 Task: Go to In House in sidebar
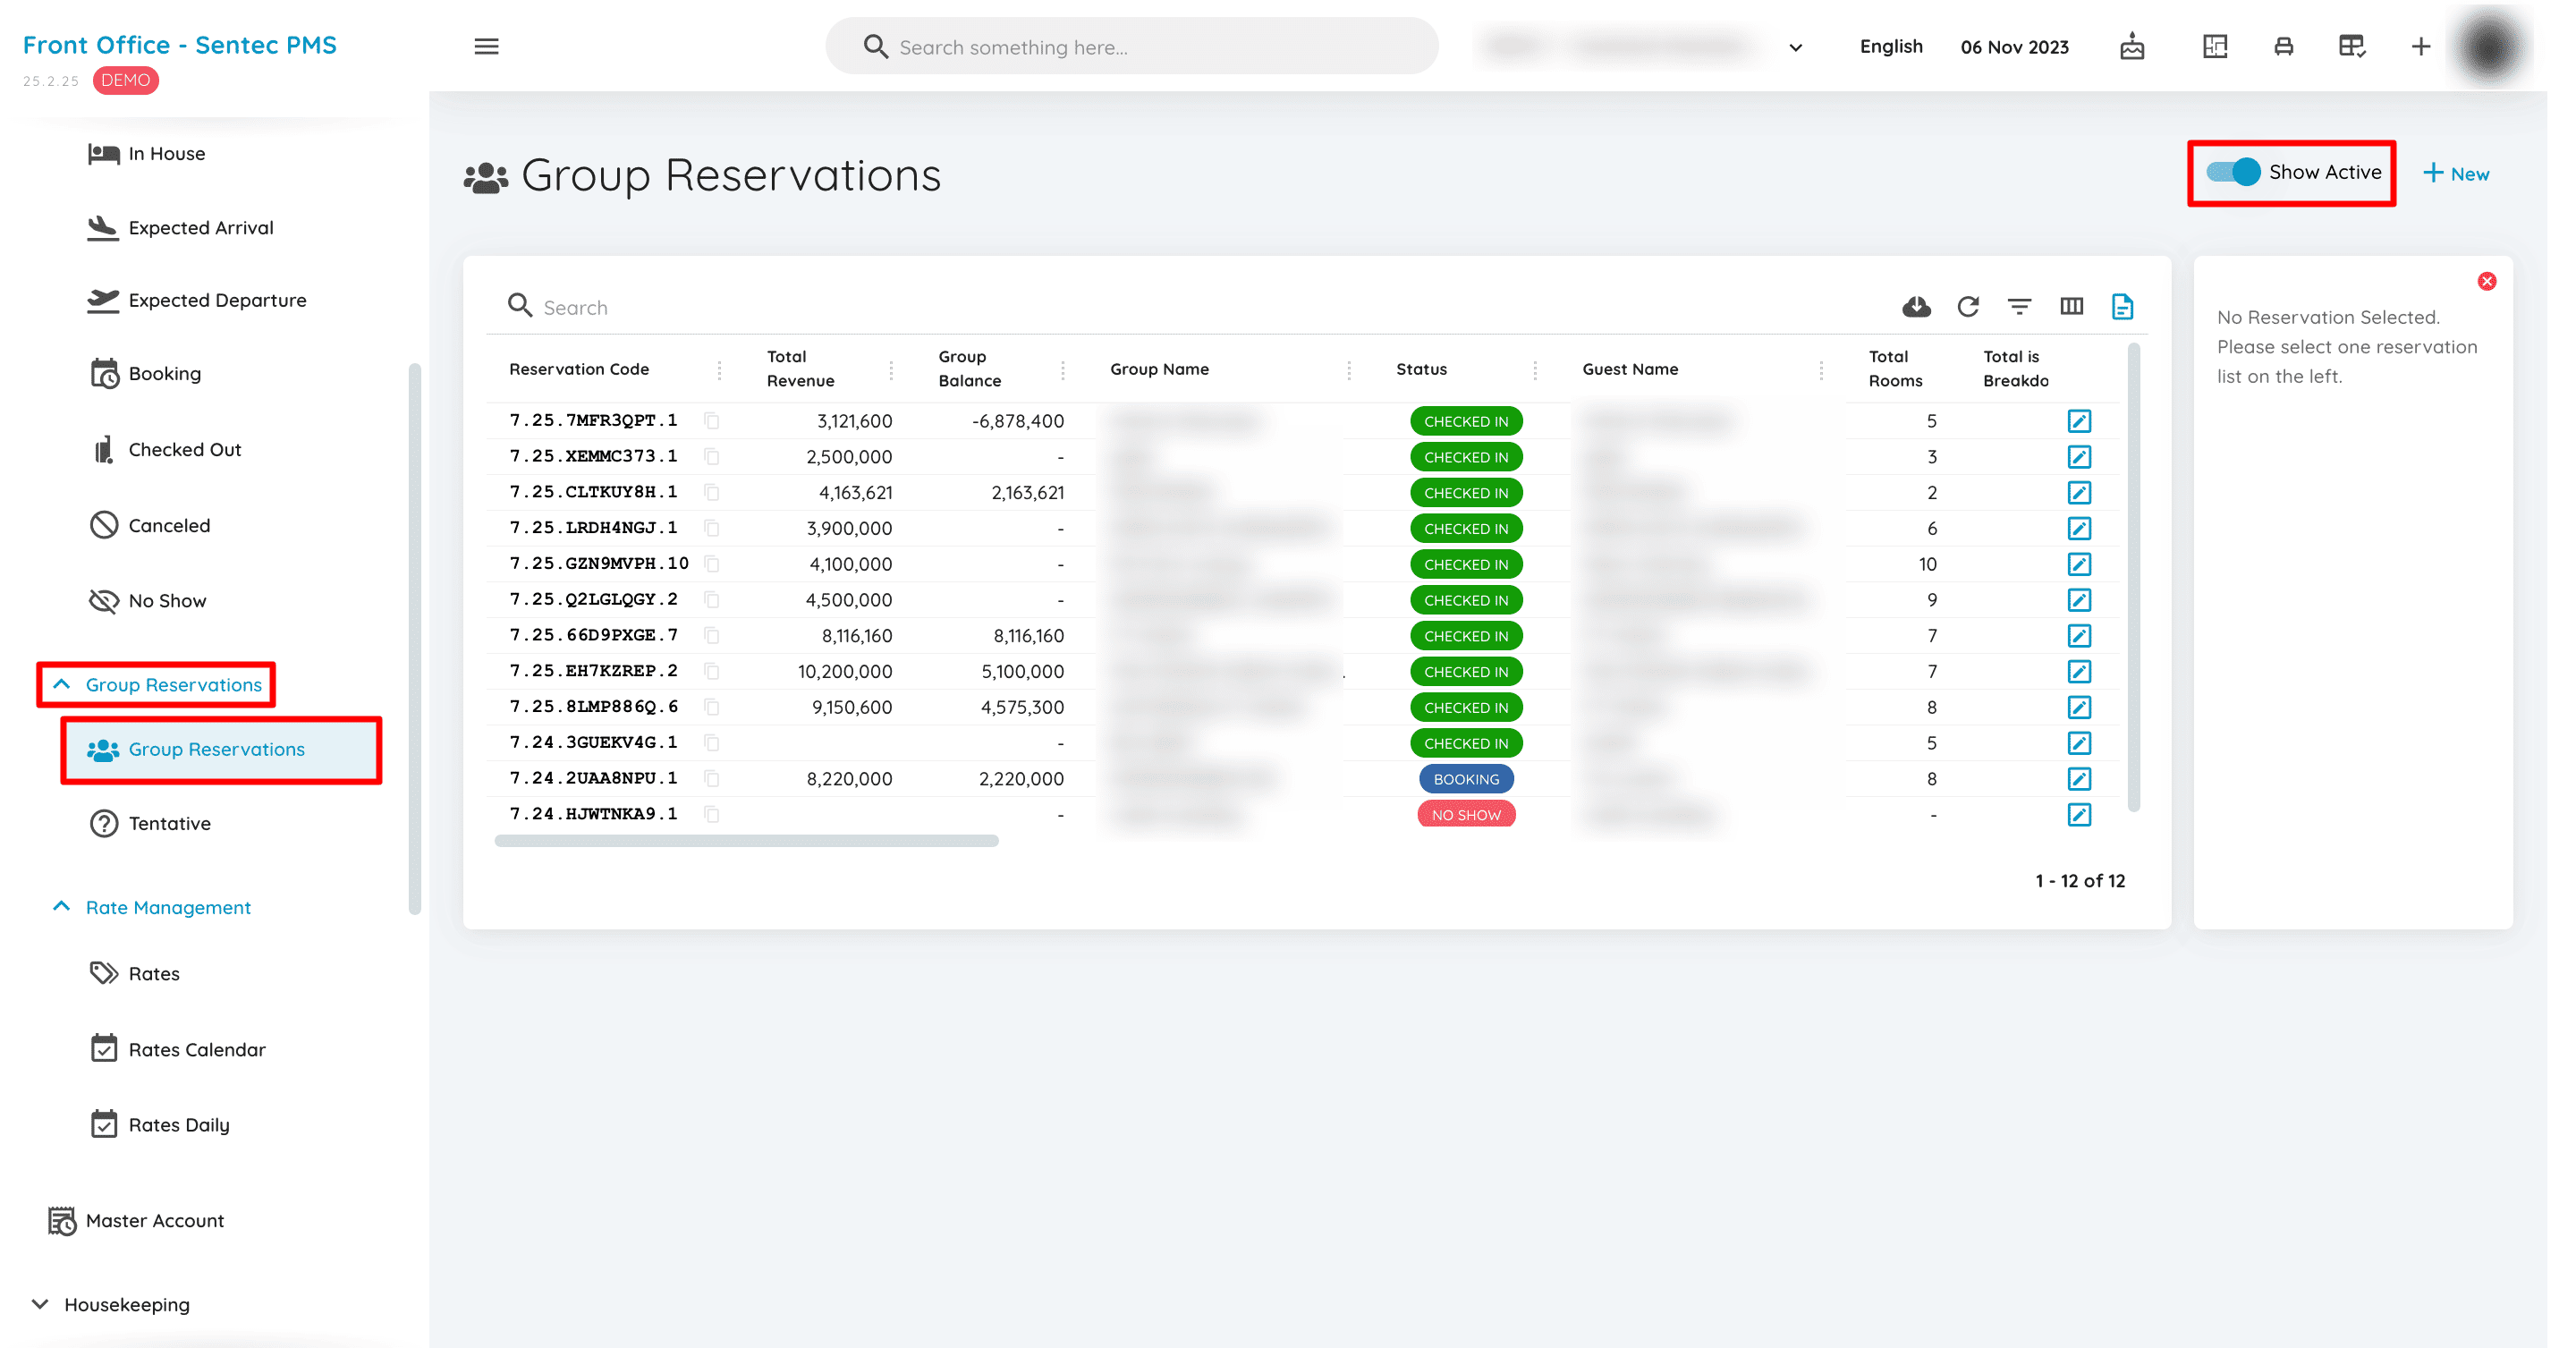147,153
